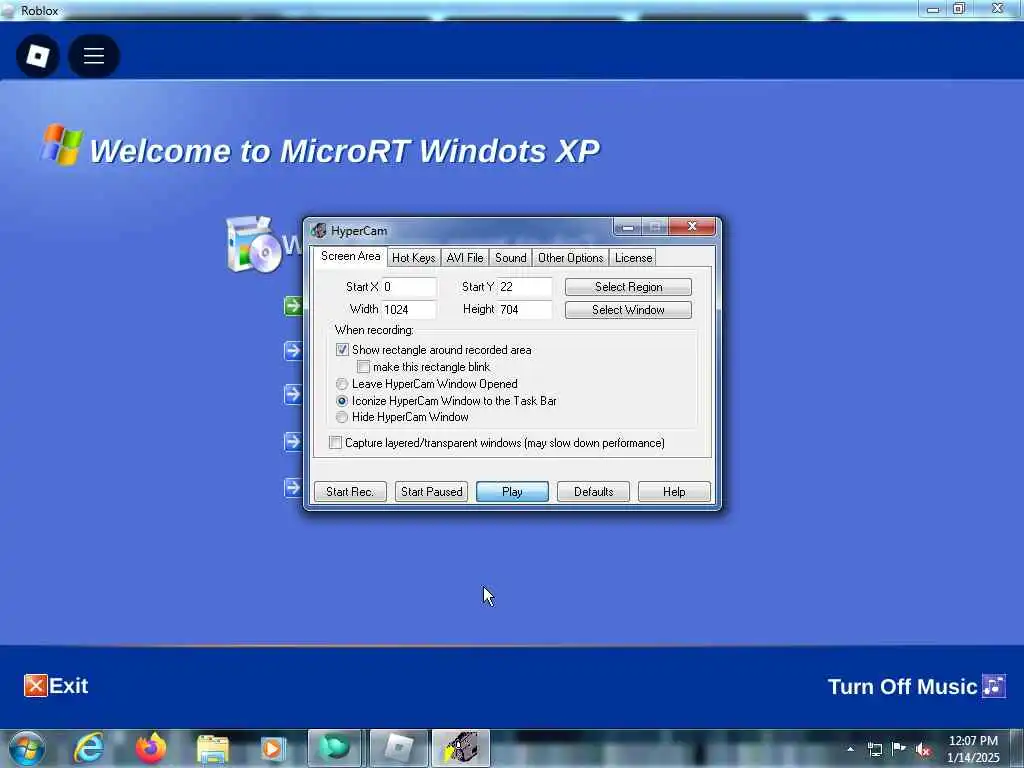Open Action Center flag icon
This screenshot has height=768, width=1024.
899,748
